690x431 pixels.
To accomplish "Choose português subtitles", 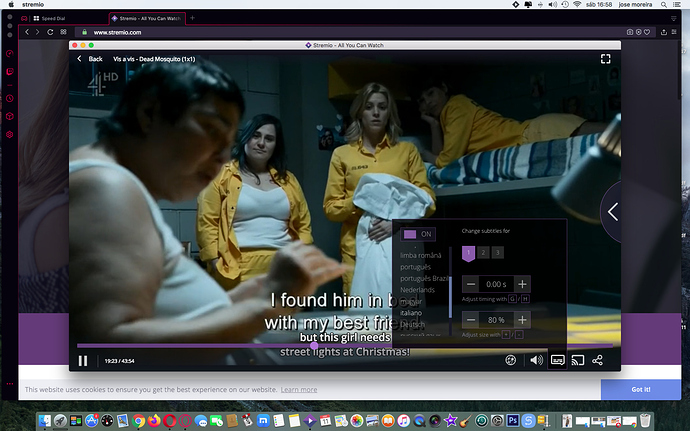I will (x=415, y=267).
